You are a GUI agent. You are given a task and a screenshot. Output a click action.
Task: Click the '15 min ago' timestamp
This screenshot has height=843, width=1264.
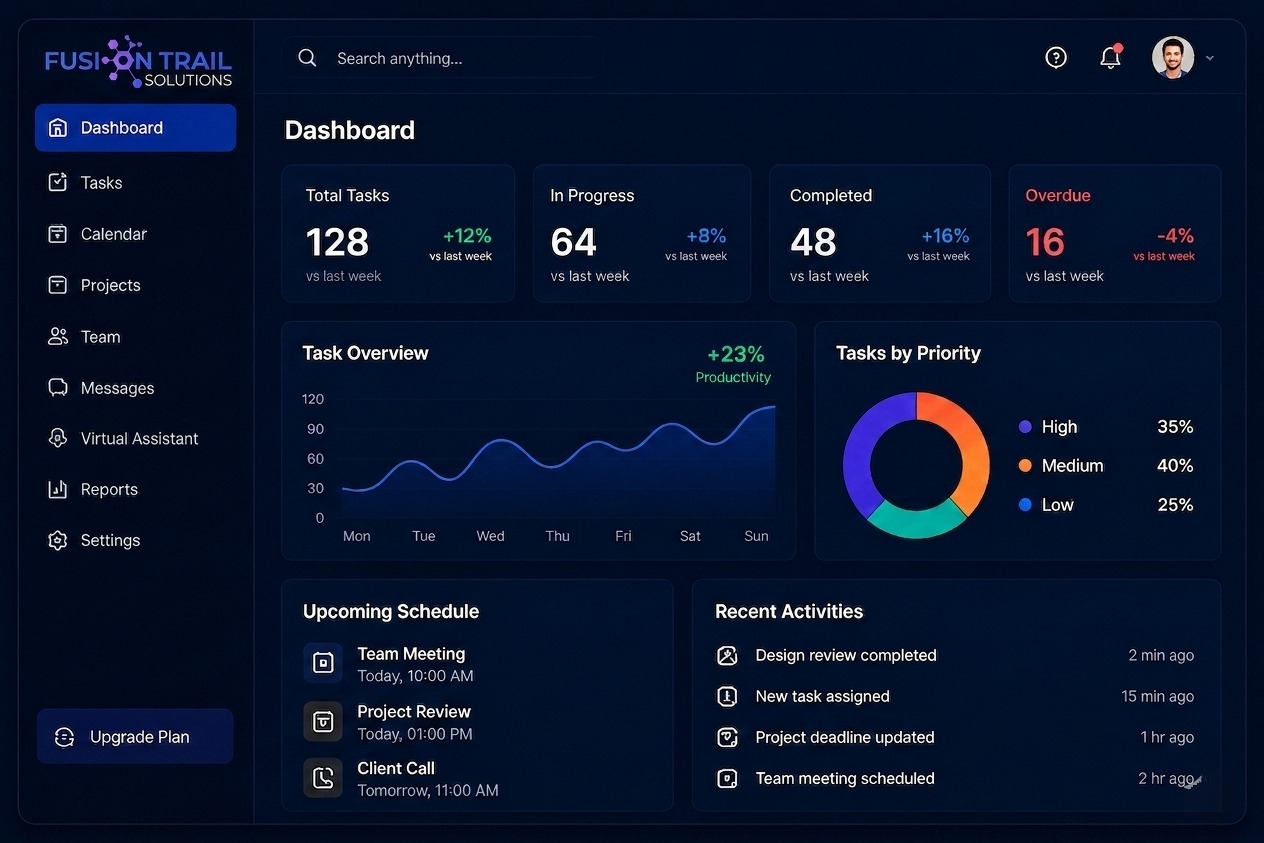[1157, 696]
